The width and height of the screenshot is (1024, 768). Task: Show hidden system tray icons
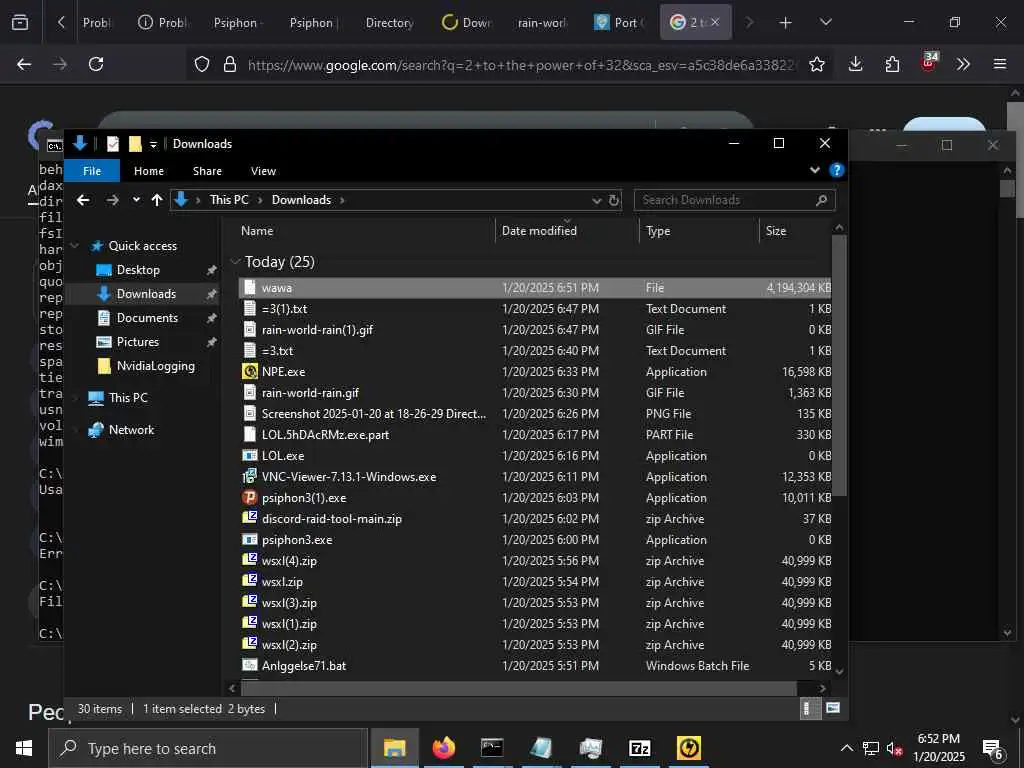tap(846, 748)
